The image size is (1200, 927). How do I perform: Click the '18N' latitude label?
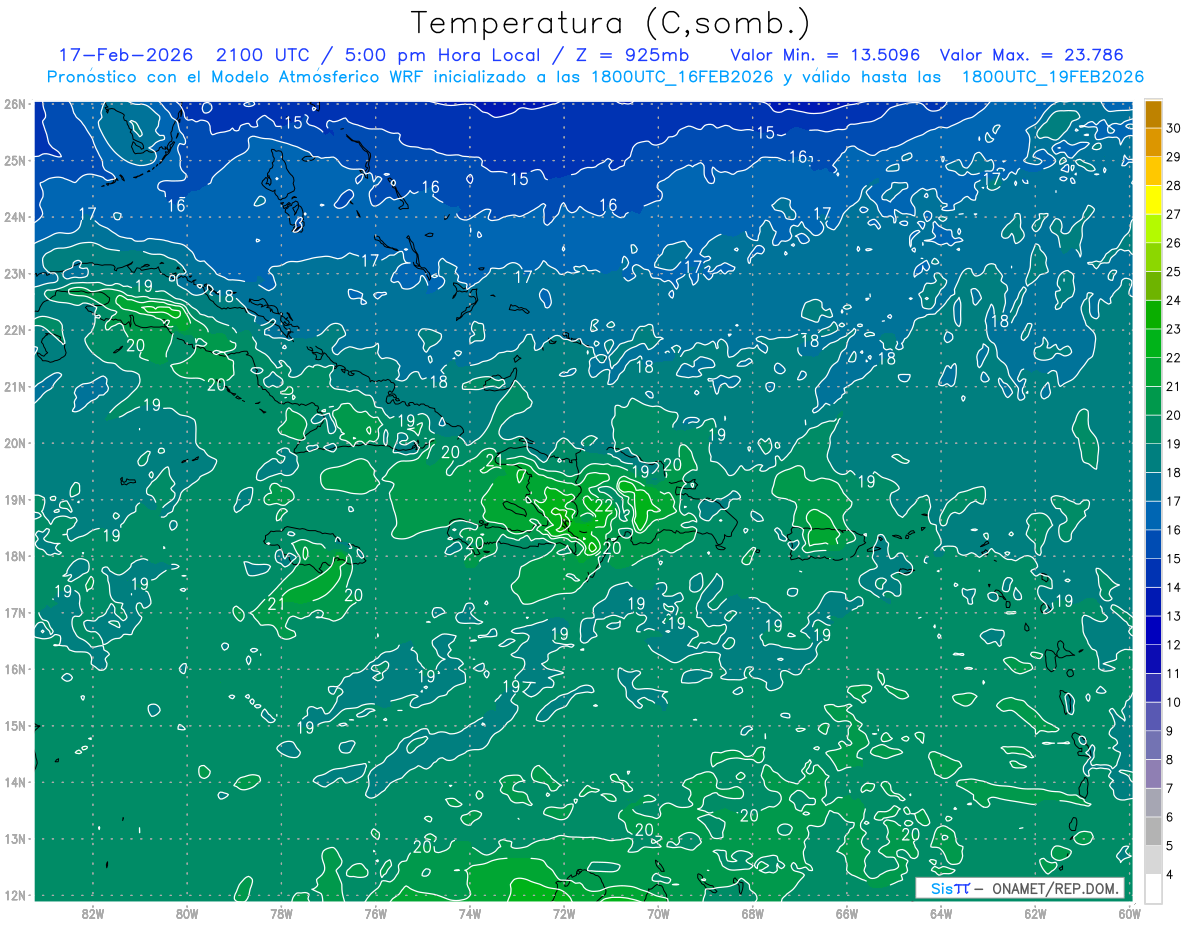tap(15, 556)
